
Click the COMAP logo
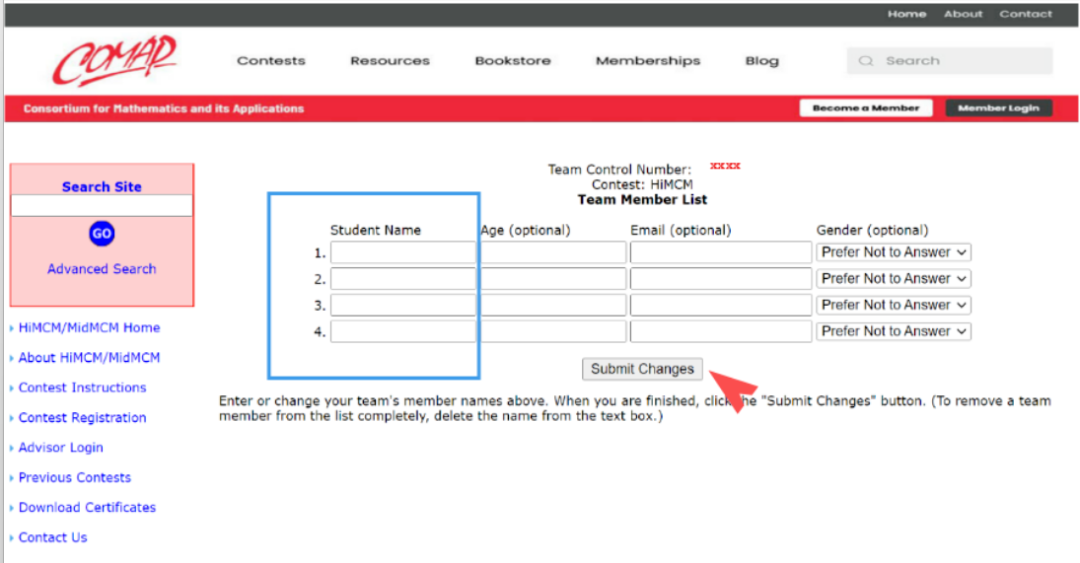[114, 60]
